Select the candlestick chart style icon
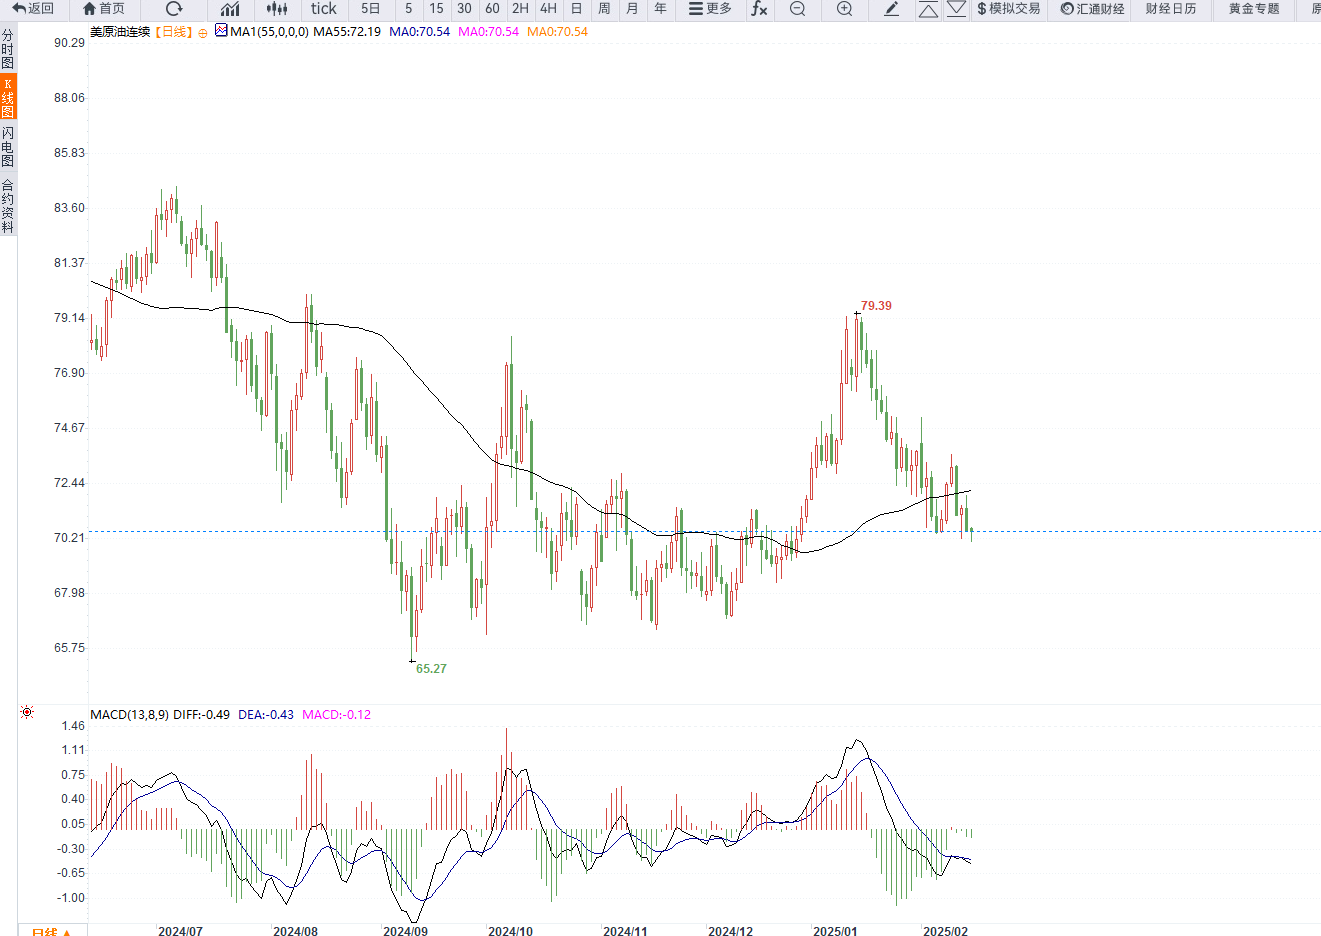The height and width of the screenshot is (936, 1321). [278, 9]
